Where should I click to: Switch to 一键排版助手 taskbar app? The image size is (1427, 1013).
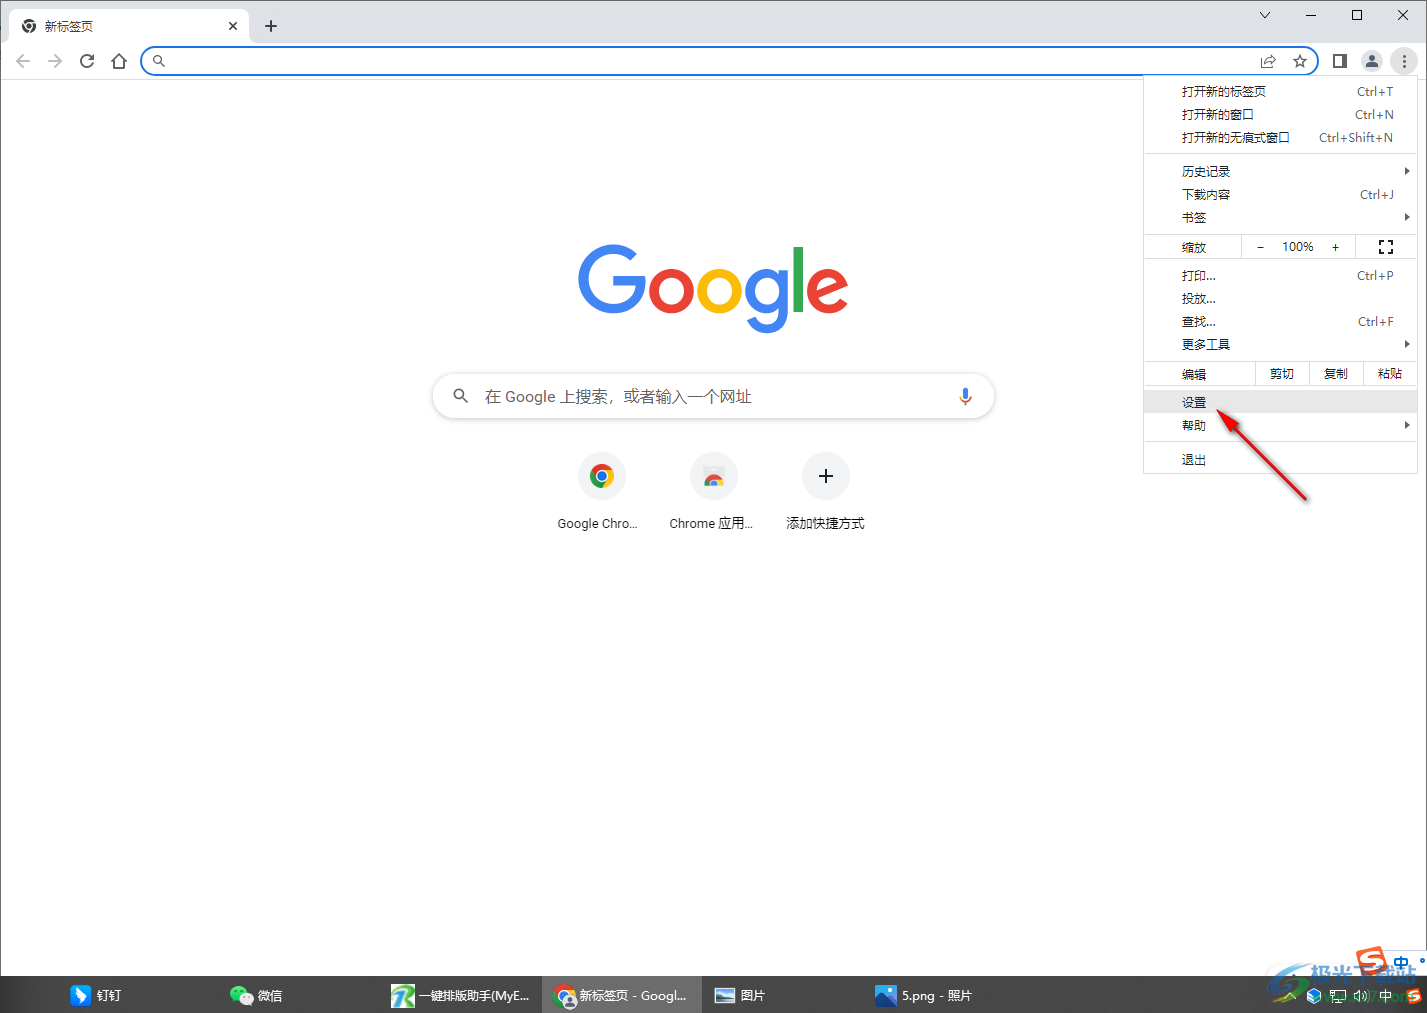click(461, 995)
